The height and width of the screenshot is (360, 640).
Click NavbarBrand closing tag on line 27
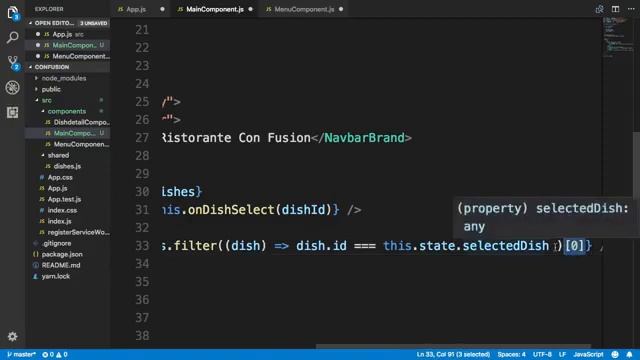pos(361,138)
